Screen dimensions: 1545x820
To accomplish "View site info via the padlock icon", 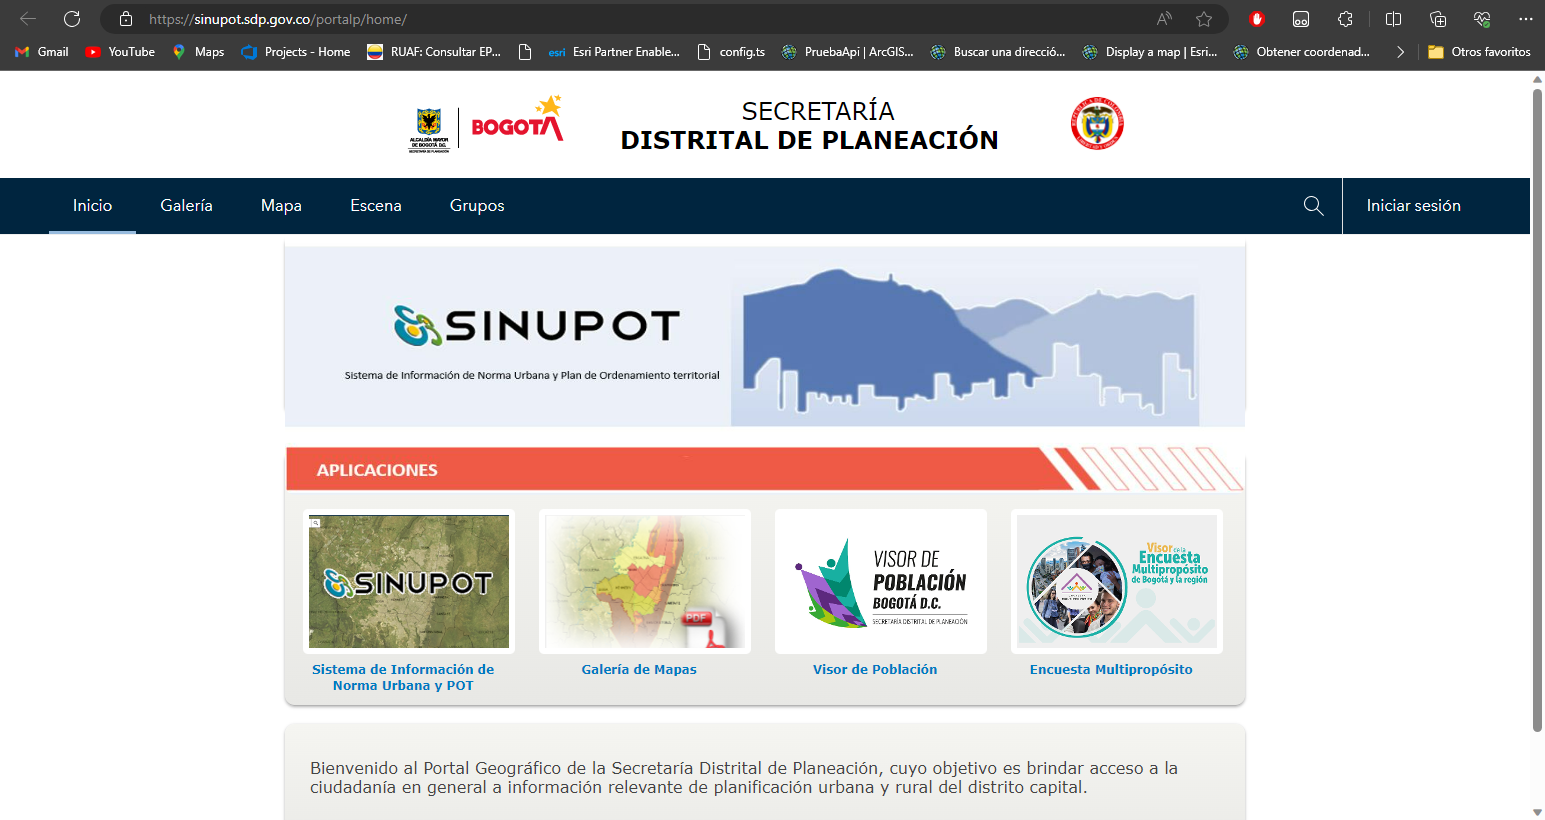I will coord(126,19).
